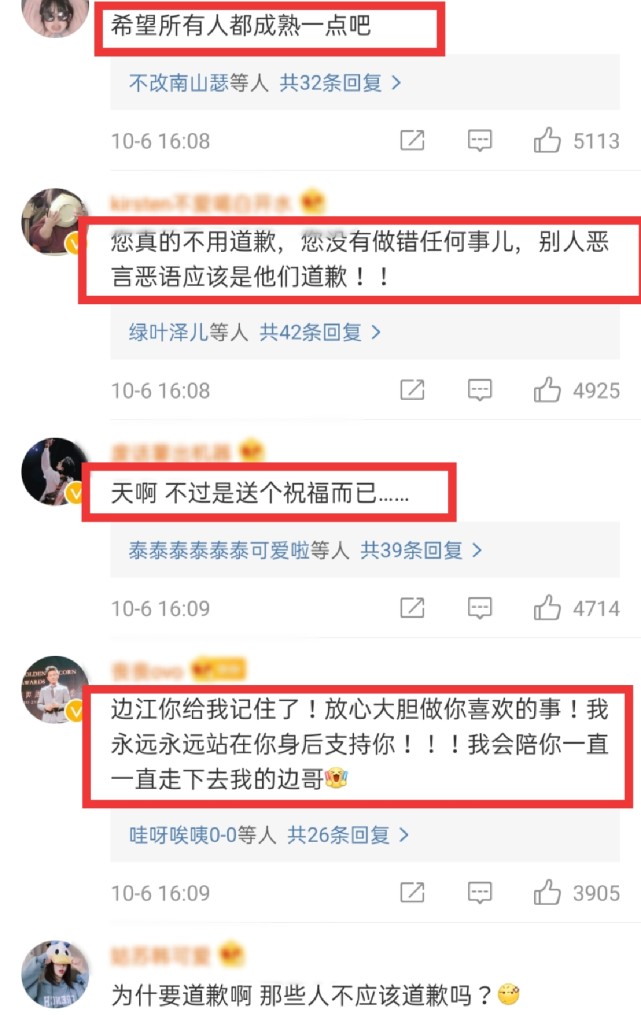Forward the comment with 4925 likes

[x=412, y=390]
